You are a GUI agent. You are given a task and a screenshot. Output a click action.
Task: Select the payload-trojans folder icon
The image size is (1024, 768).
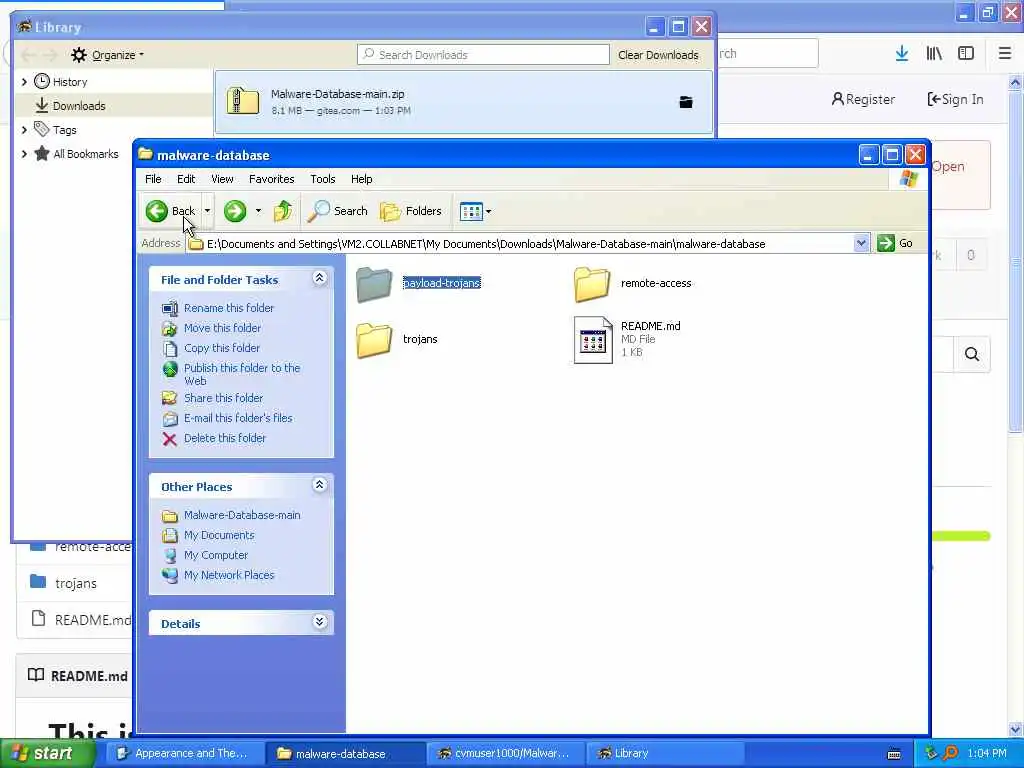click(374, 283)
